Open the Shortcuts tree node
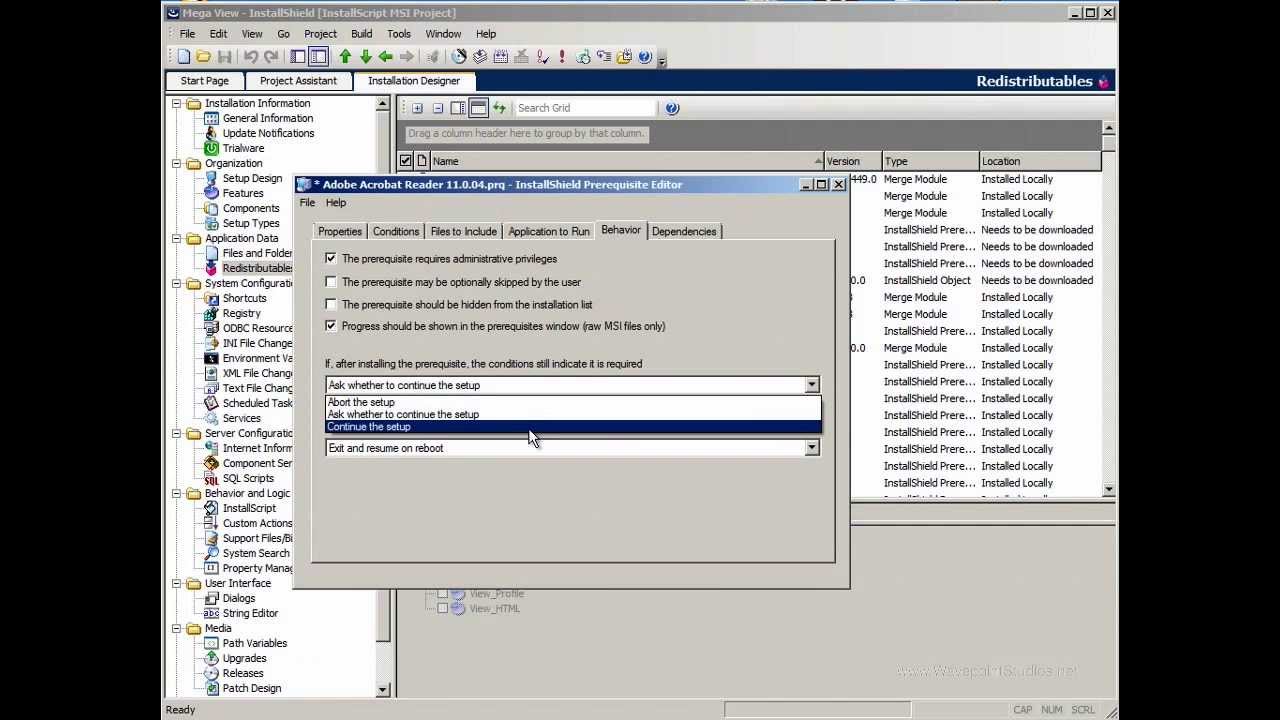The width and height of the screenshot is (1280, 720). (244, 298)
